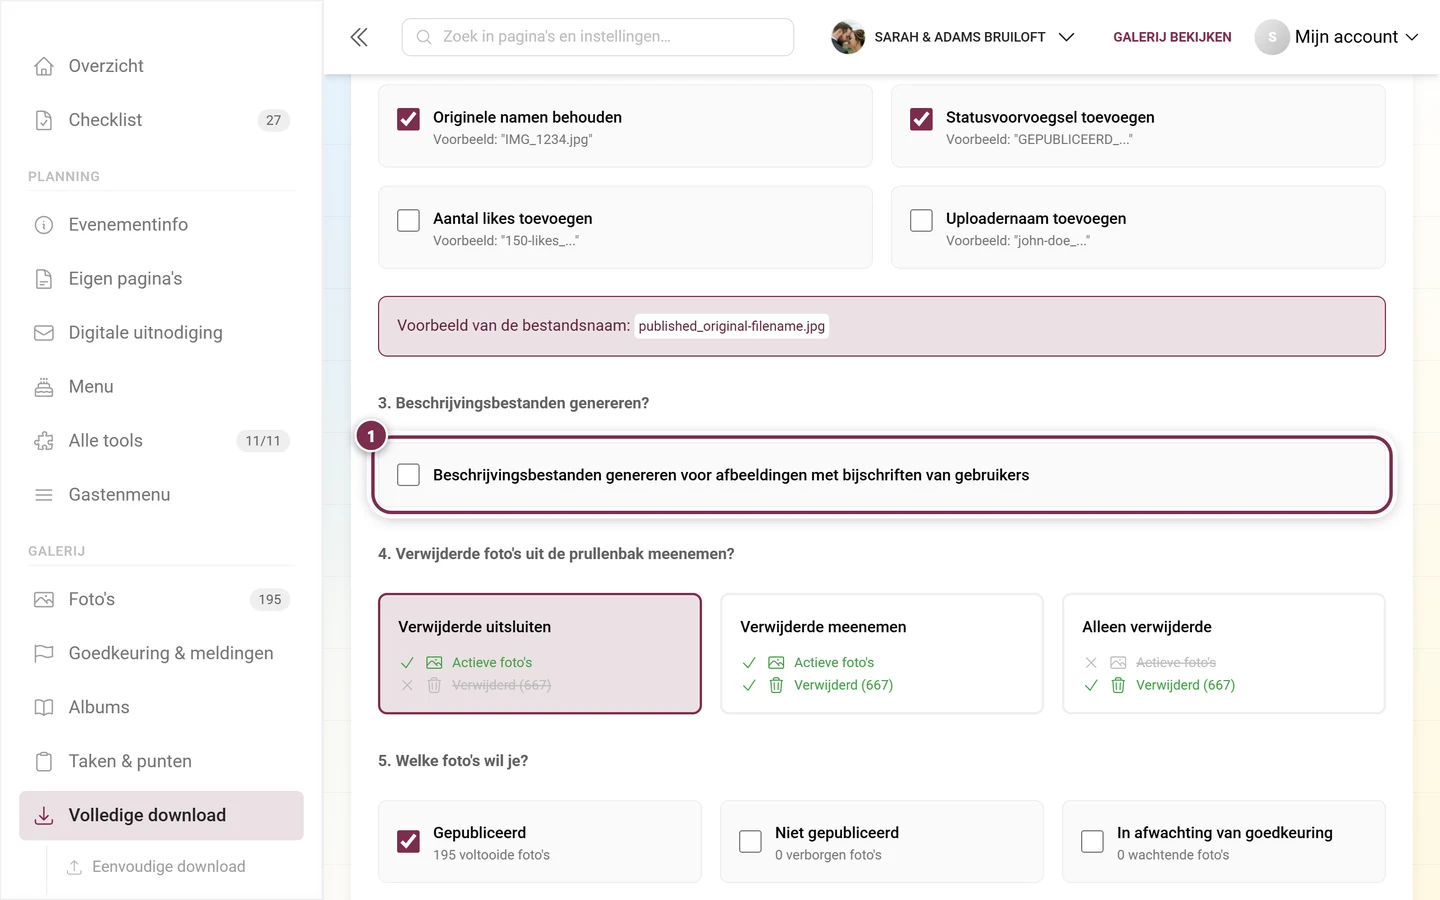1440x900 pixels.
Task: Focus the Zoek in pagina's search field
Action: [x=598, y=37]
